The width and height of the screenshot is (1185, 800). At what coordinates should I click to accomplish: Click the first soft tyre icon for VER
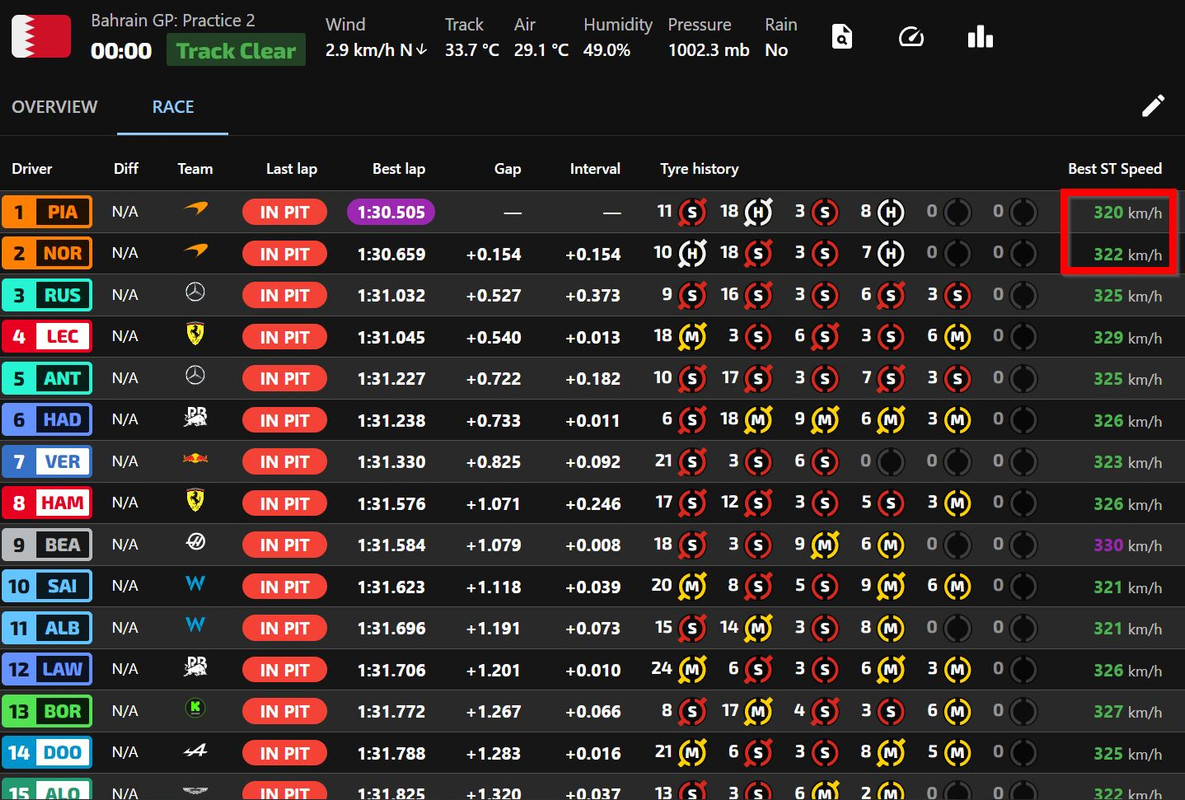click(x=692, y=462)
